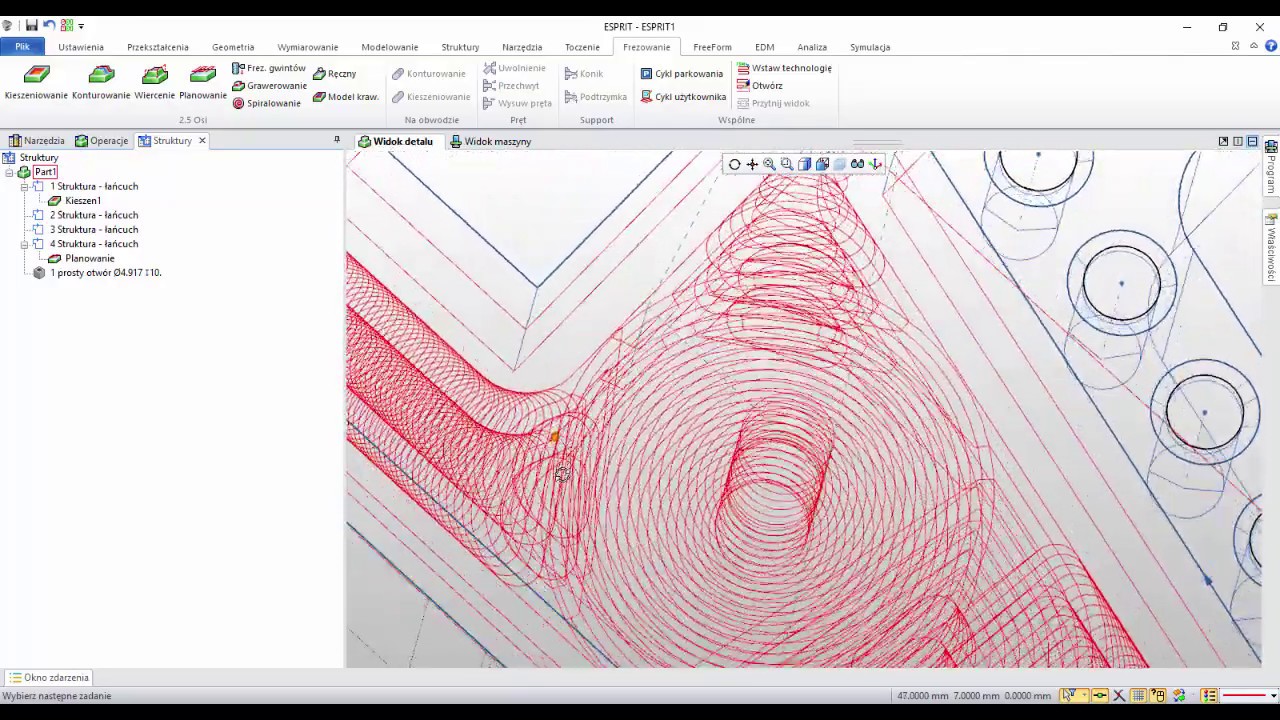This screenshot has height=720, width=1280.
Task: Select 2 Struktura - łańcuch in tree
Action: pyautogui.click(x=94, y=215)
